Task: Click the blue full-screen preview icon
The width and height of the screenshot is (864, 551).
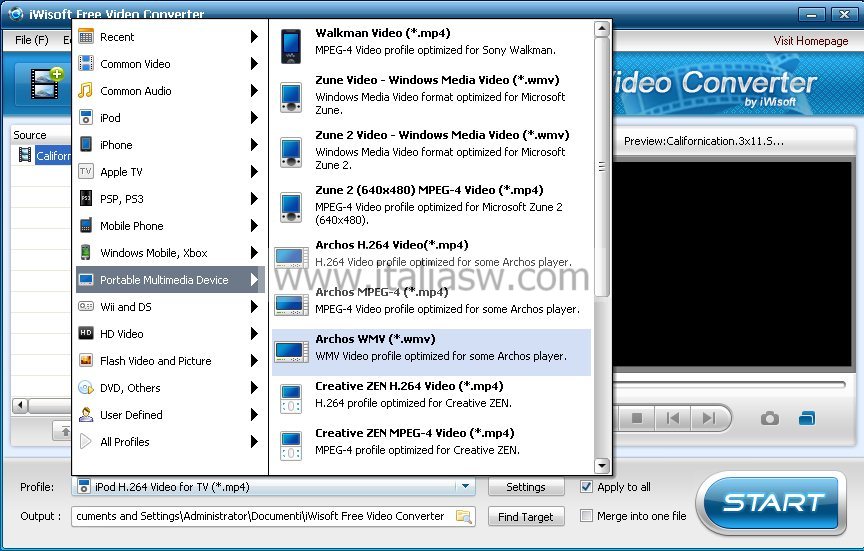Action: point(807,419)
